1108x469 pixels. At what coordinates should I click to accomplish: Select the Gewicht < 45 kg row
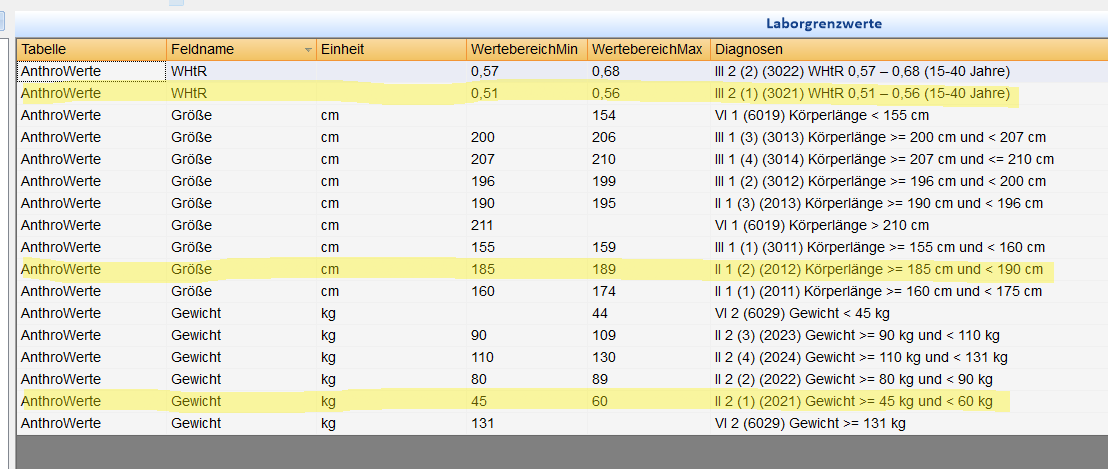562,313
